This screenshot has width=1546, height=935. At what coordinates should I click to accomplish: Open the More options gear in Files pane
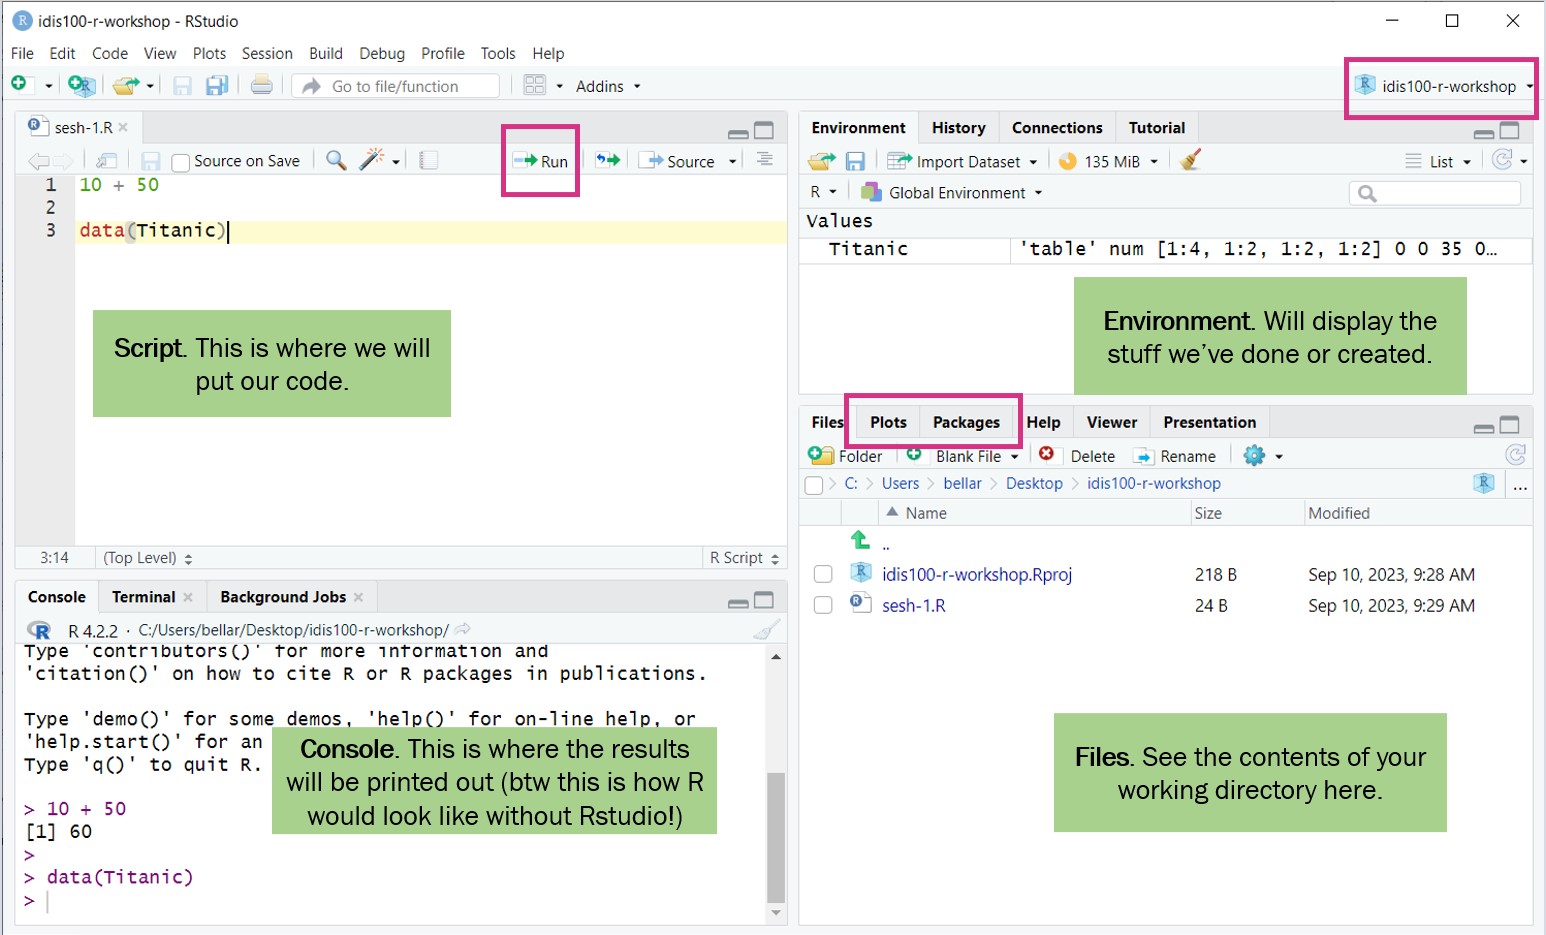1255,456
